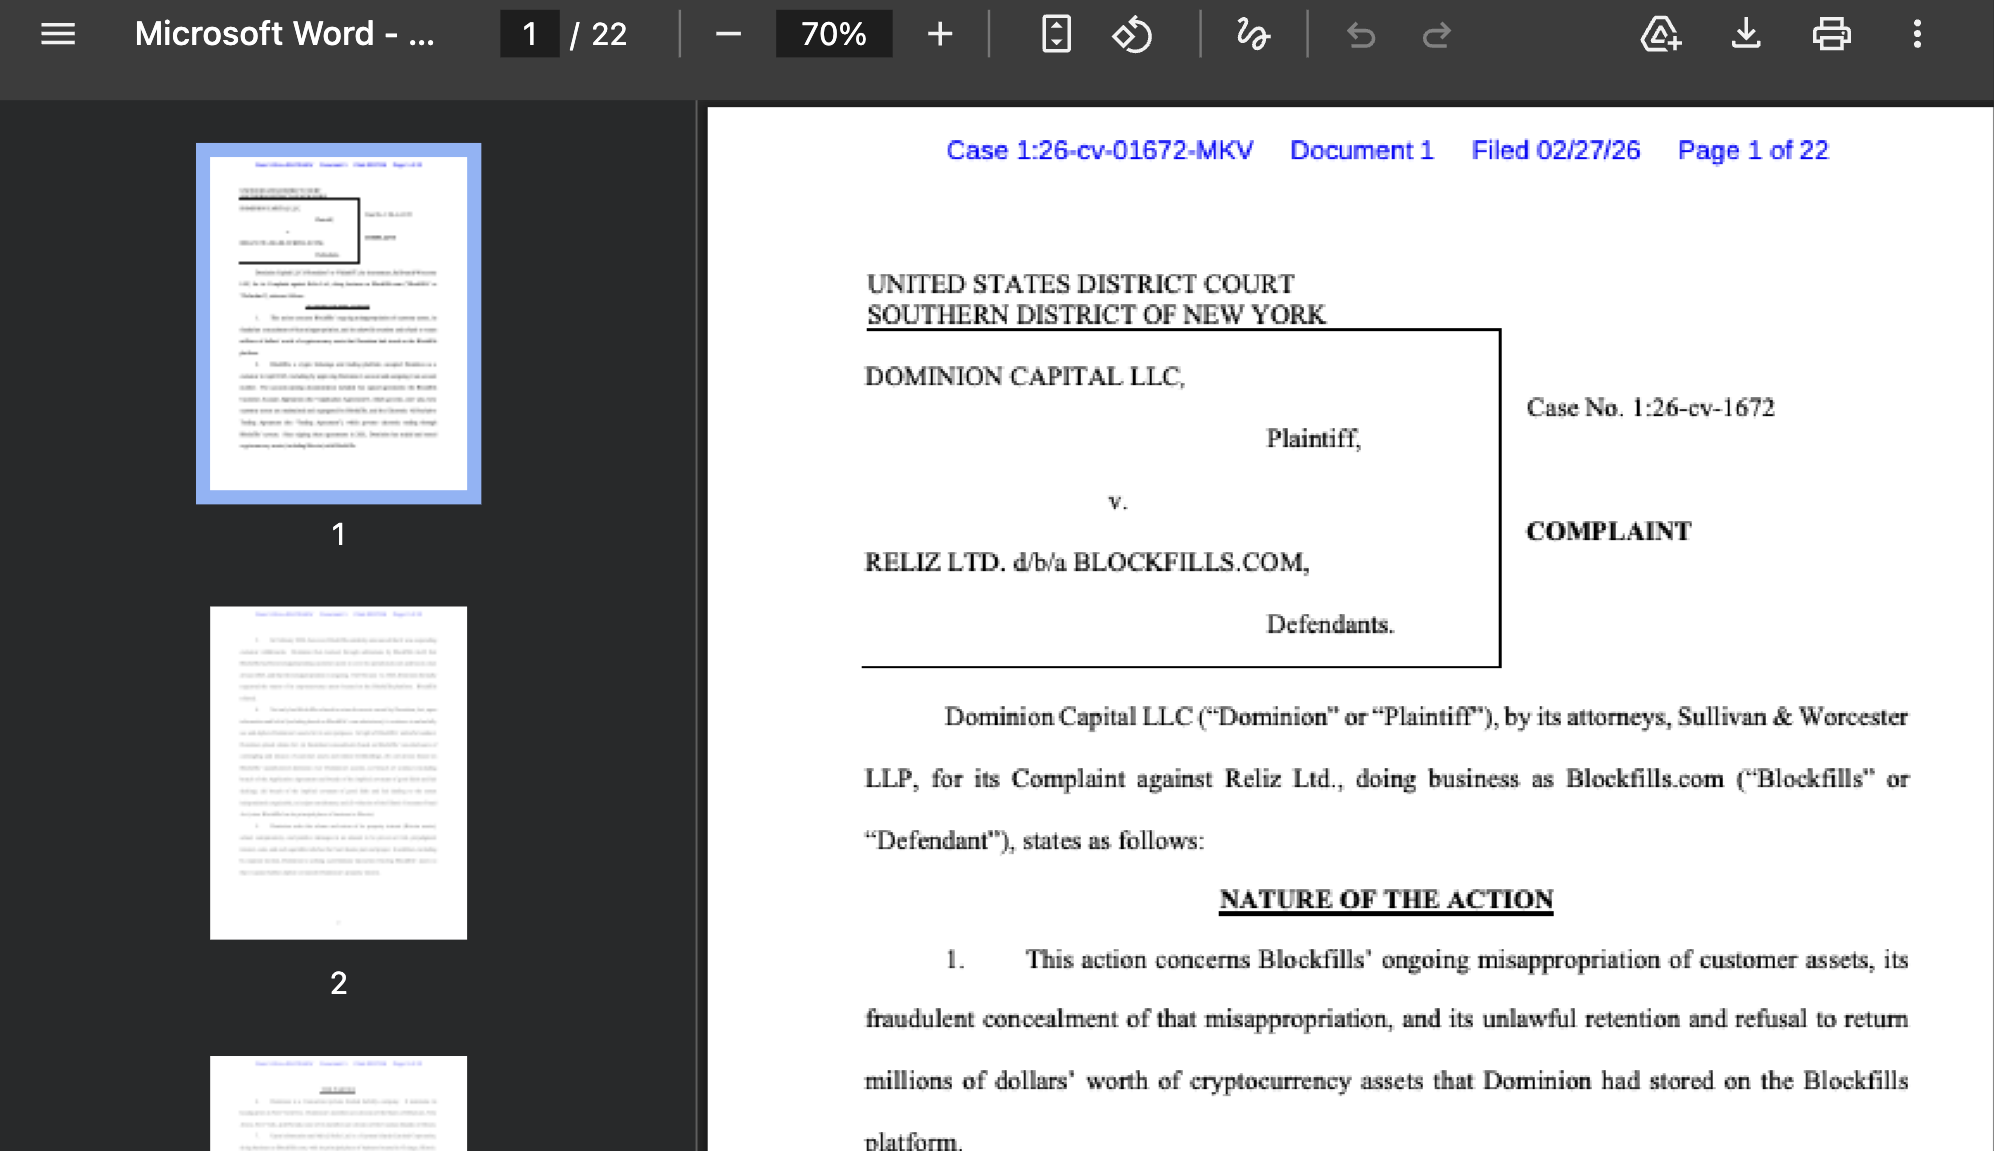This screenshot has width=2009, height=1151.
Task: Click the Microsoft Word document title
Action: [x=284, y=34]
